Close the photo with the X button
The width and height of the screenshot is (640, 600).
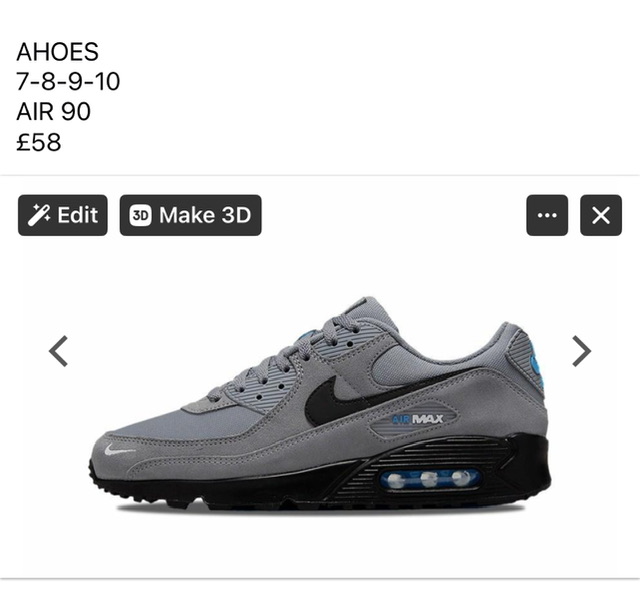point(601,215)
